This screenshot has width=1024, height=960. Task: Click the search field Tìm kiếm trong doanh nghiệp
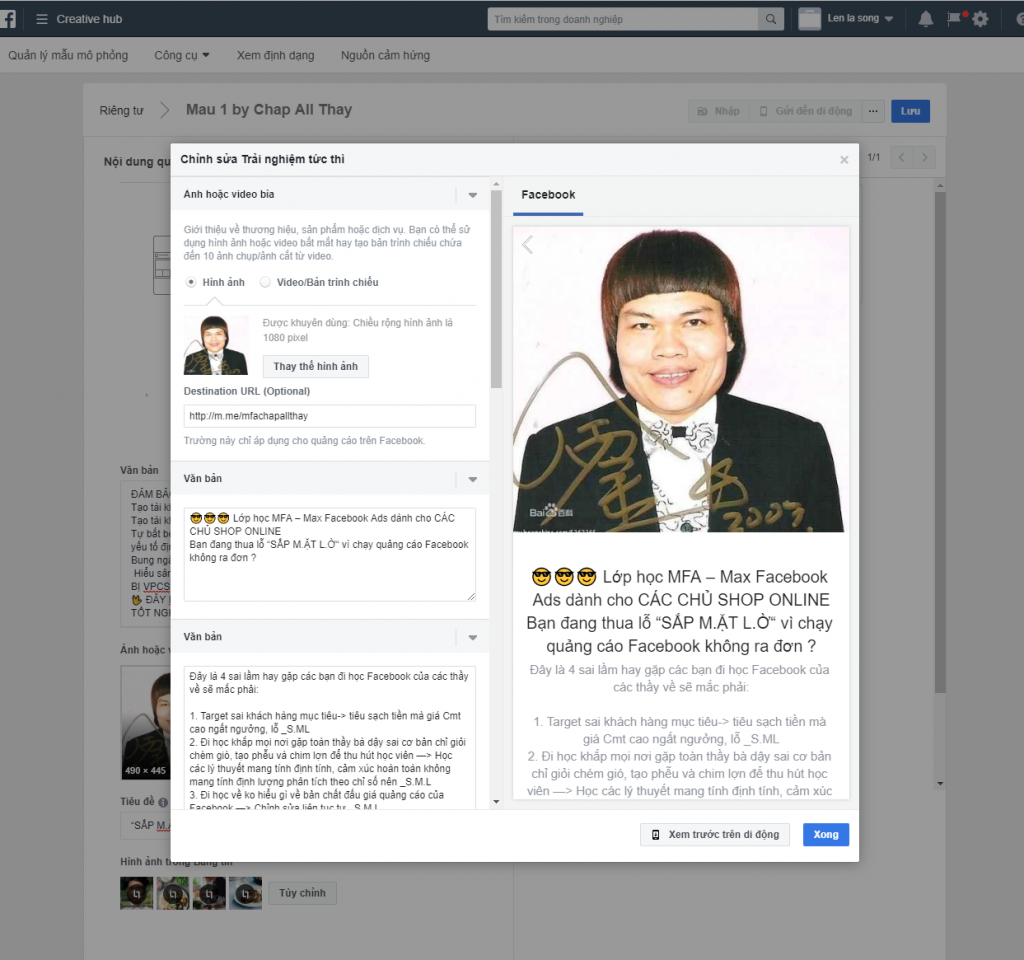point(624,19)
